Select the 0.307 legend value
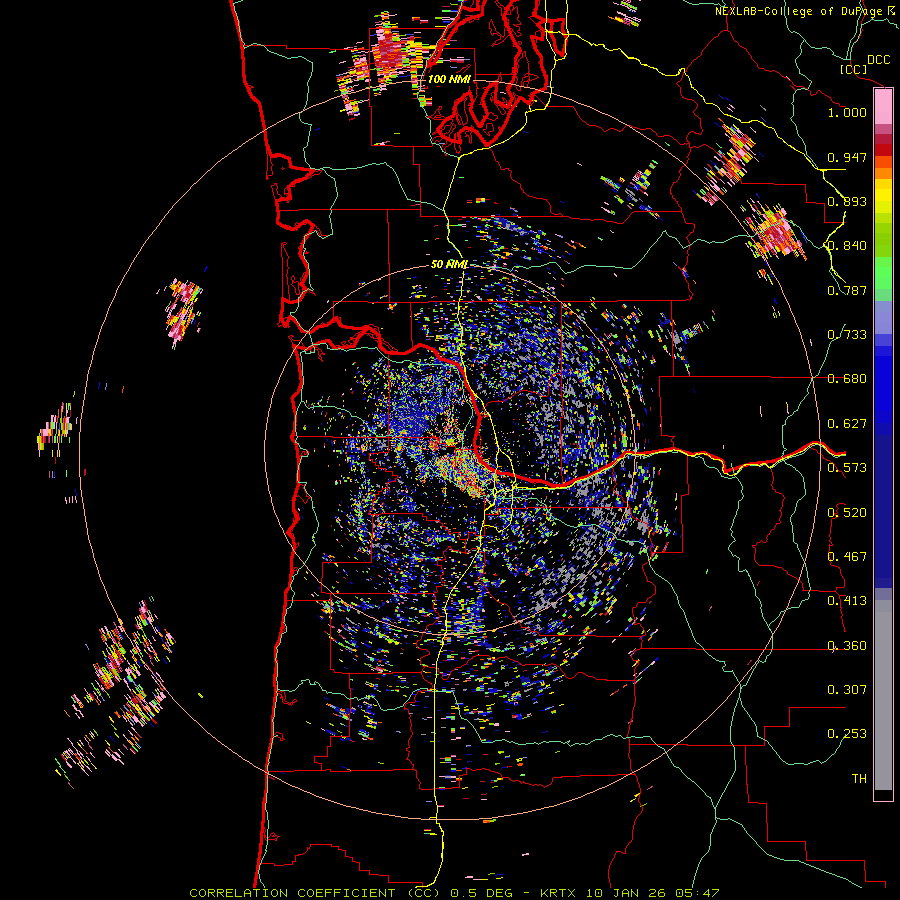This screenshot has width=900, height=900. (x=847, y=689)
